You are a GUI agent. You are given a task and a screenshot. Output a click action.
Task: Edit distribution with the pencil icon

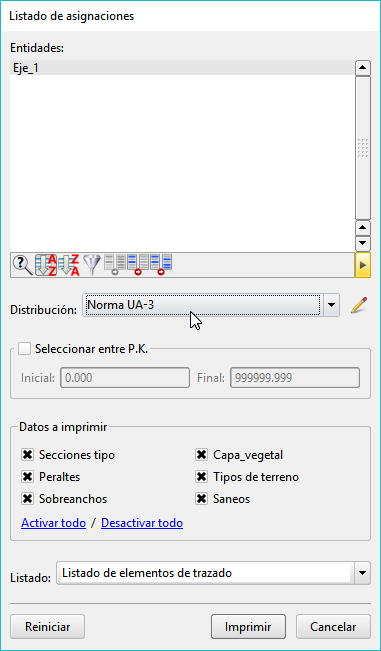(x=359, y=305)
